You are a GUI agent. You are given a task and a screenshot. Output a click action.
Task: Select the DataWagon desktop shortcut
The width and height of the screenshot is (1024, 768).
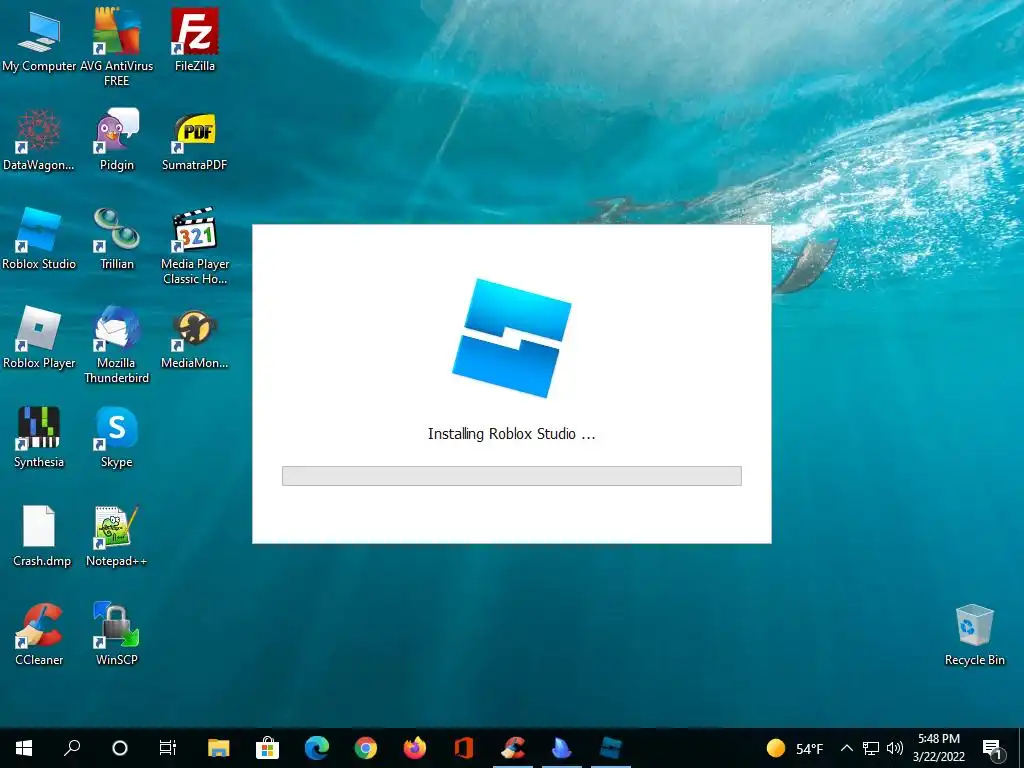(39, 140)
